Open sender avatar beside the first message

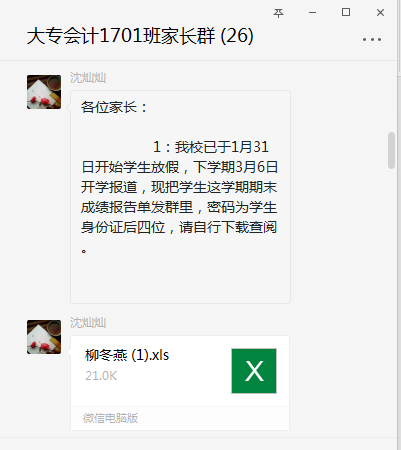44,92
